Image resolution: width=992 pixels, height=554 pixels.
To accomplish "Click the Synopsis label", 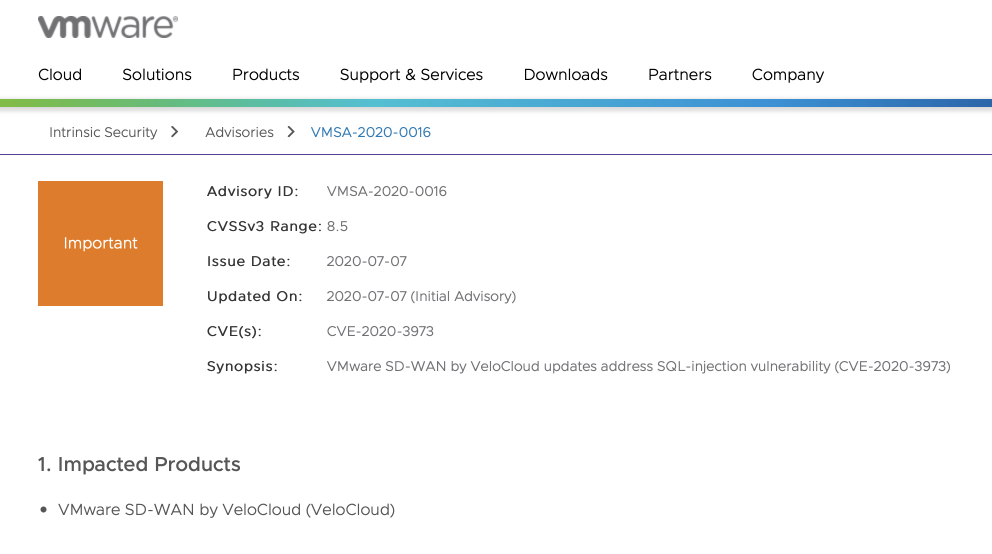I will [242, 366].
